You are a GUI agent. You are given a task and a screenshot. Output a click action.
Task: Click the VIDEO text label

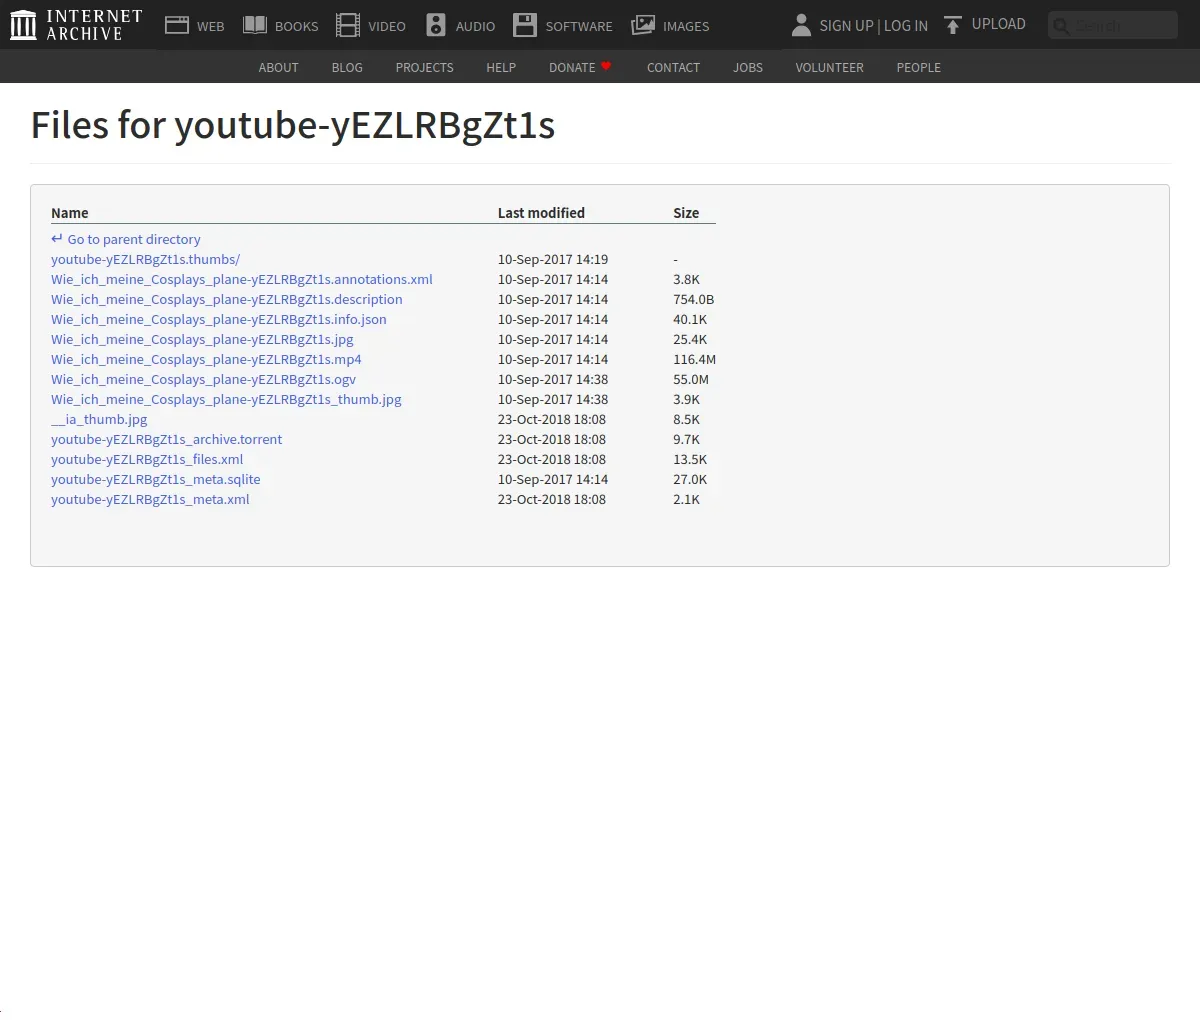[x=386, y=26]
